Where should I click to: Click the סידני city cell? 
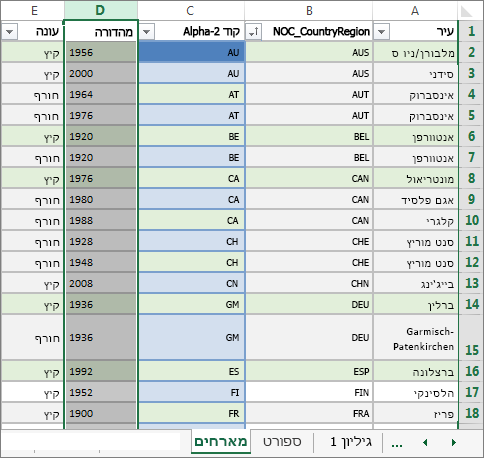[415, 73]
